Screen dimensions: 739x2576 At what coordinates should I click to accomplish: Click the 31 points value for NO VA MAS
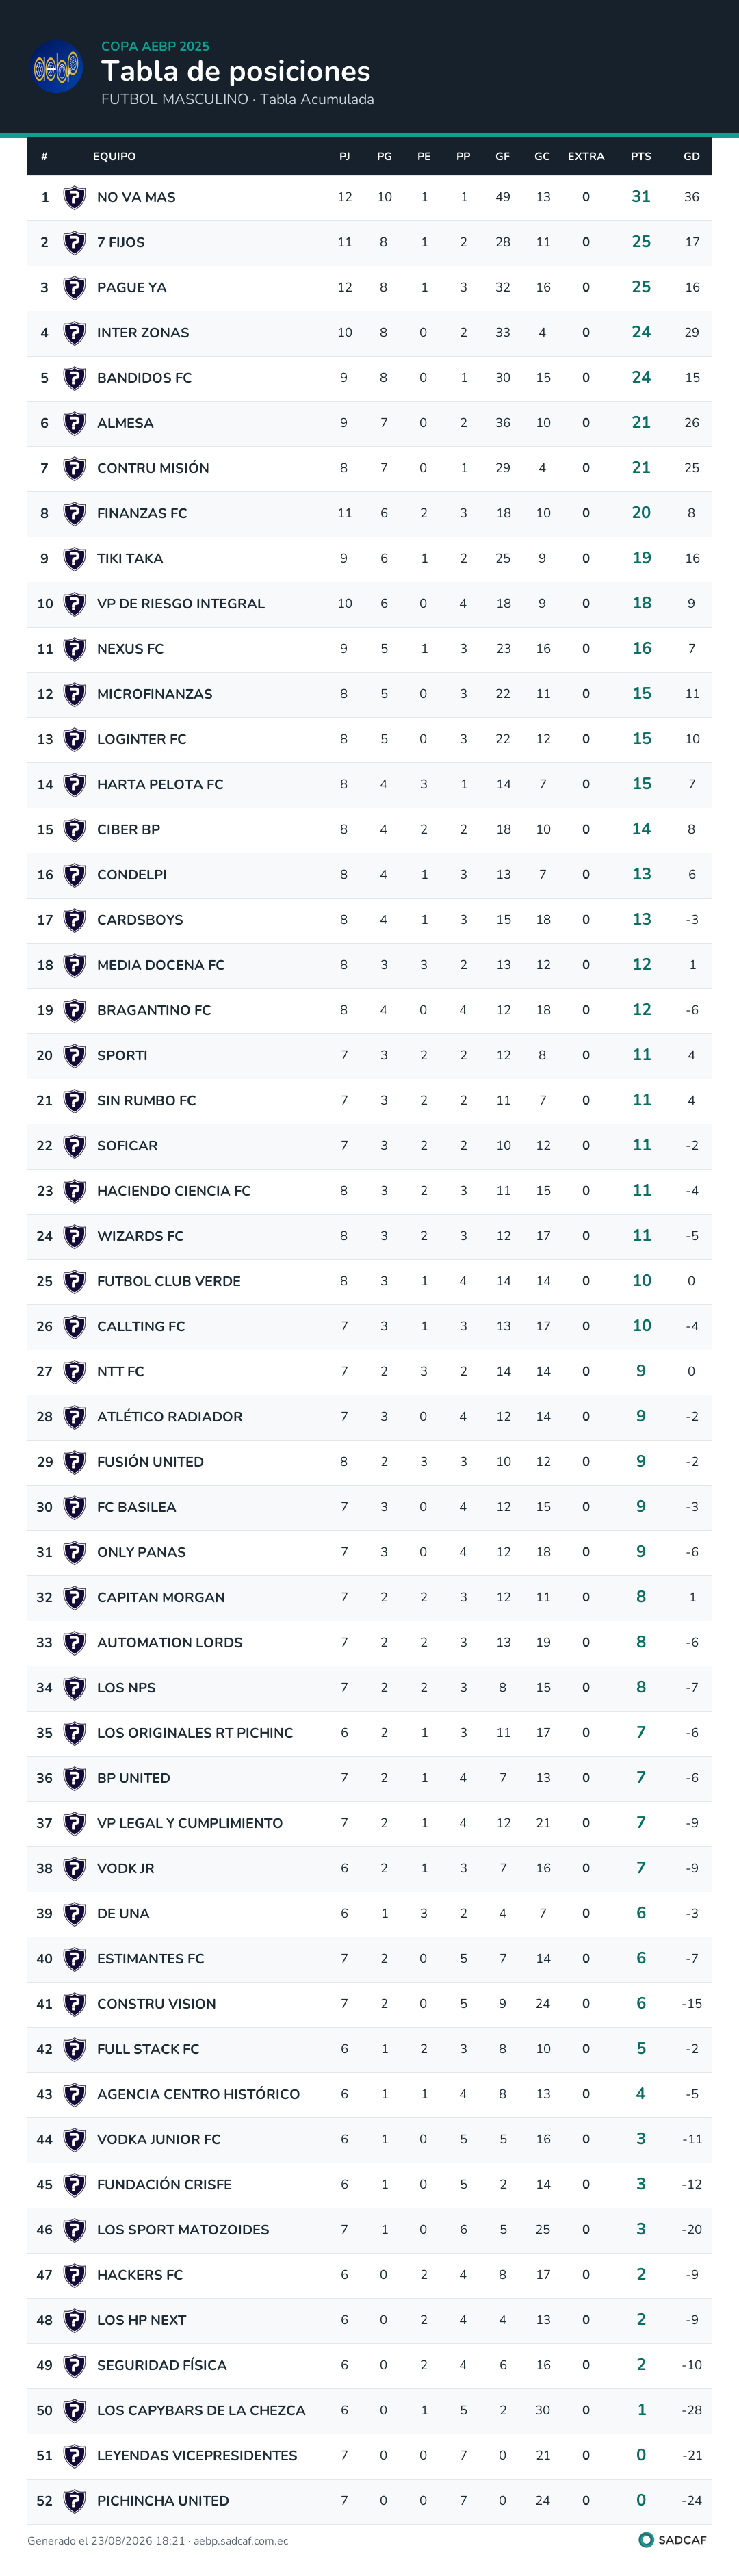(x=641, y=197)
